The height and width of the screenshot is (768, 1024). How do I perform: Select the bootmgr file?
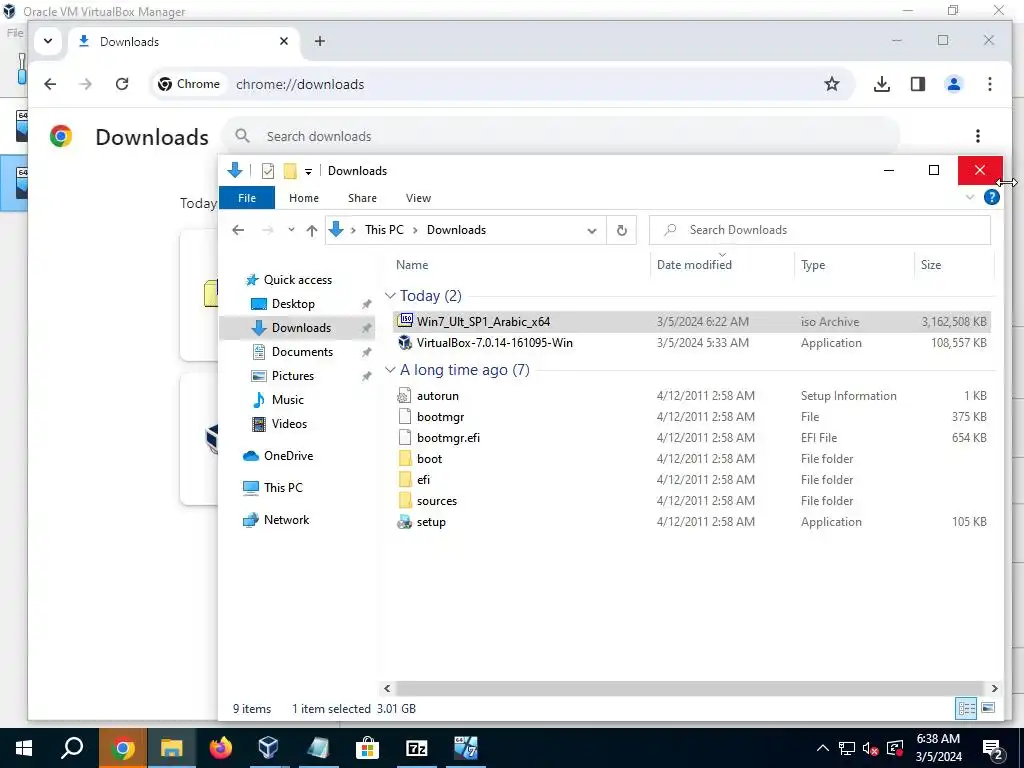point(692,417)
